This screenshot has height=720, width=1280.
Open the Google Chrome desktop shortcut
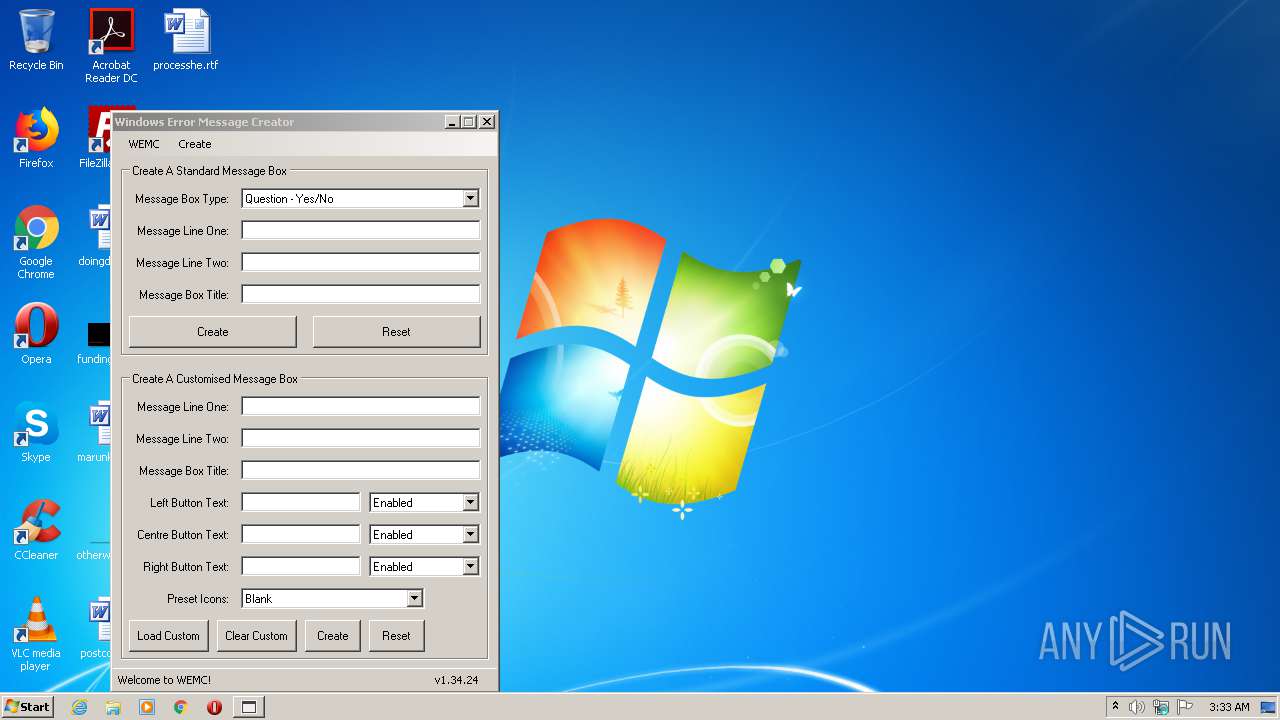36,242
